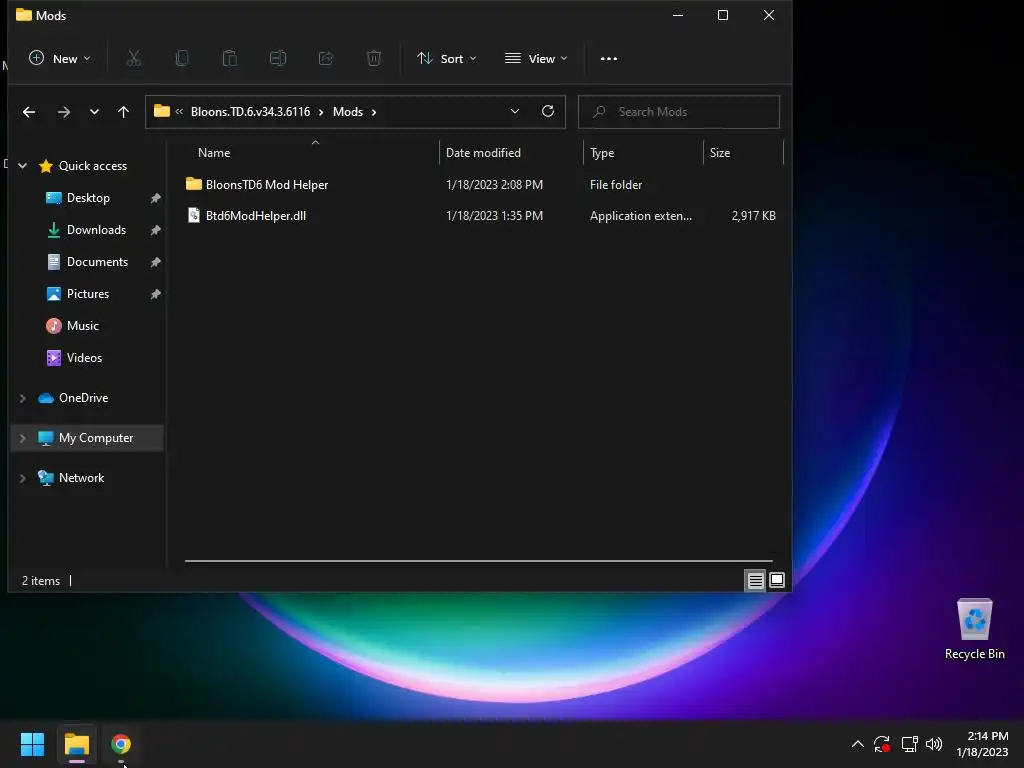Click the Cut scissors icon

(x=133, y=59)
